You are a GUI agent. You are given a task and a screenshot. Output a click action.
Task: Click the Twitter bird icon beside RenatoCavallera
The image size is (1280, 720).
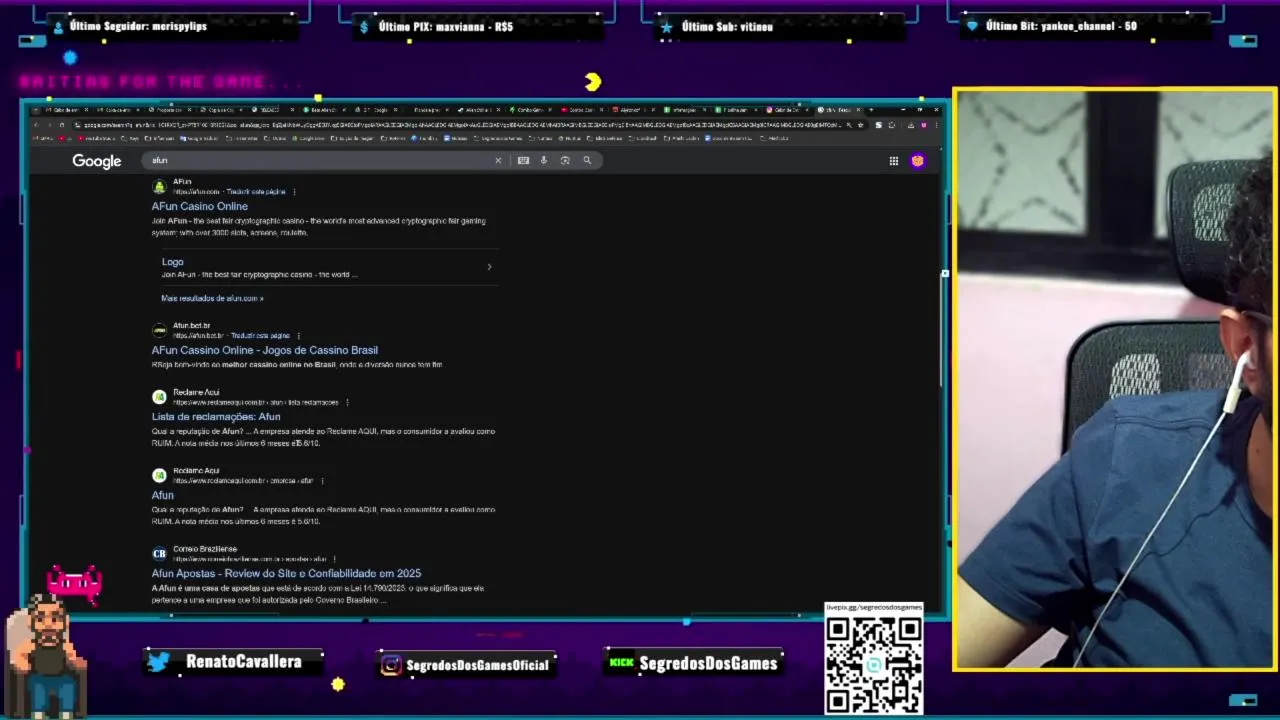(158, 661)
